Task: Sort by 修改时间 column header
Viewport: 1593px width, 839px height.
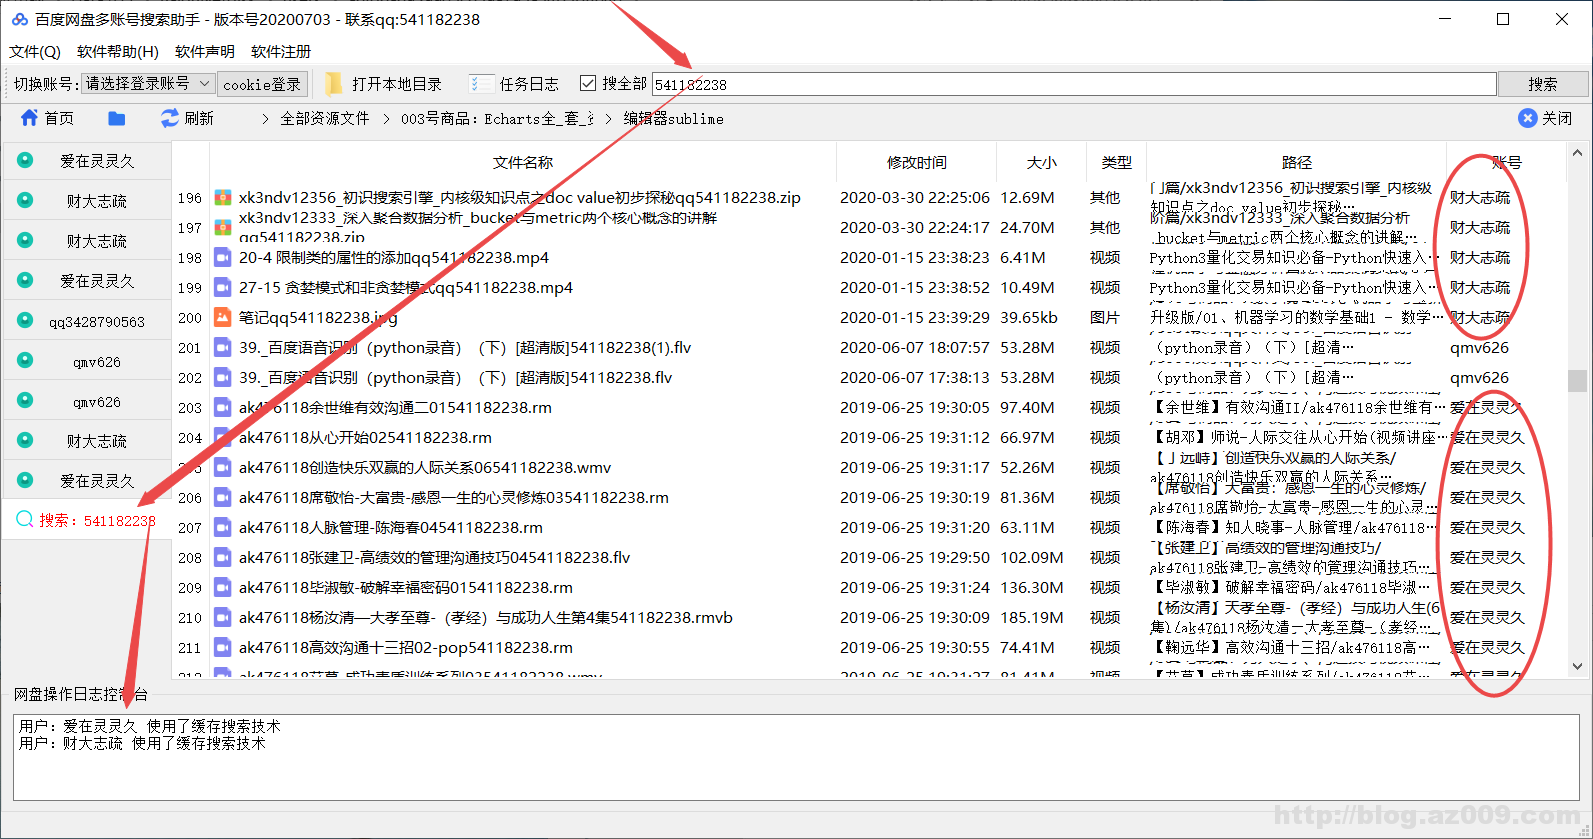Action: click(917, 162)
